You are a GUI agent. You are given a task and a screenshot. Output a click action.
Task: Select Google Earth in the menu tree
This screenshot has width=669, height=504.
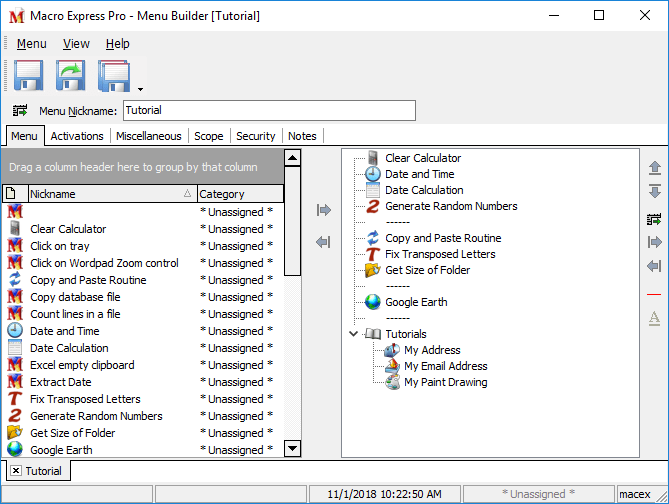(416, 302)
